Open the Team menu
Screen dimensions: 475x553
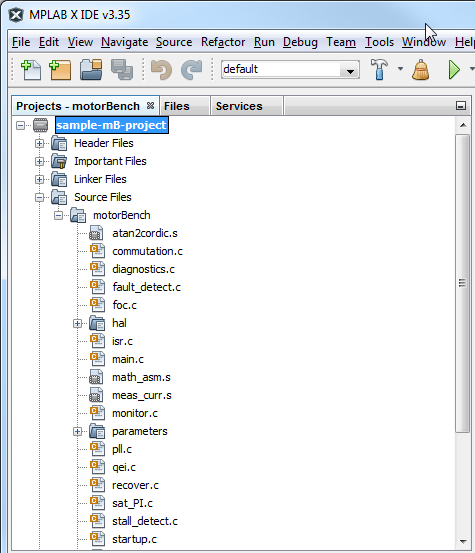(x=341, y=42)
